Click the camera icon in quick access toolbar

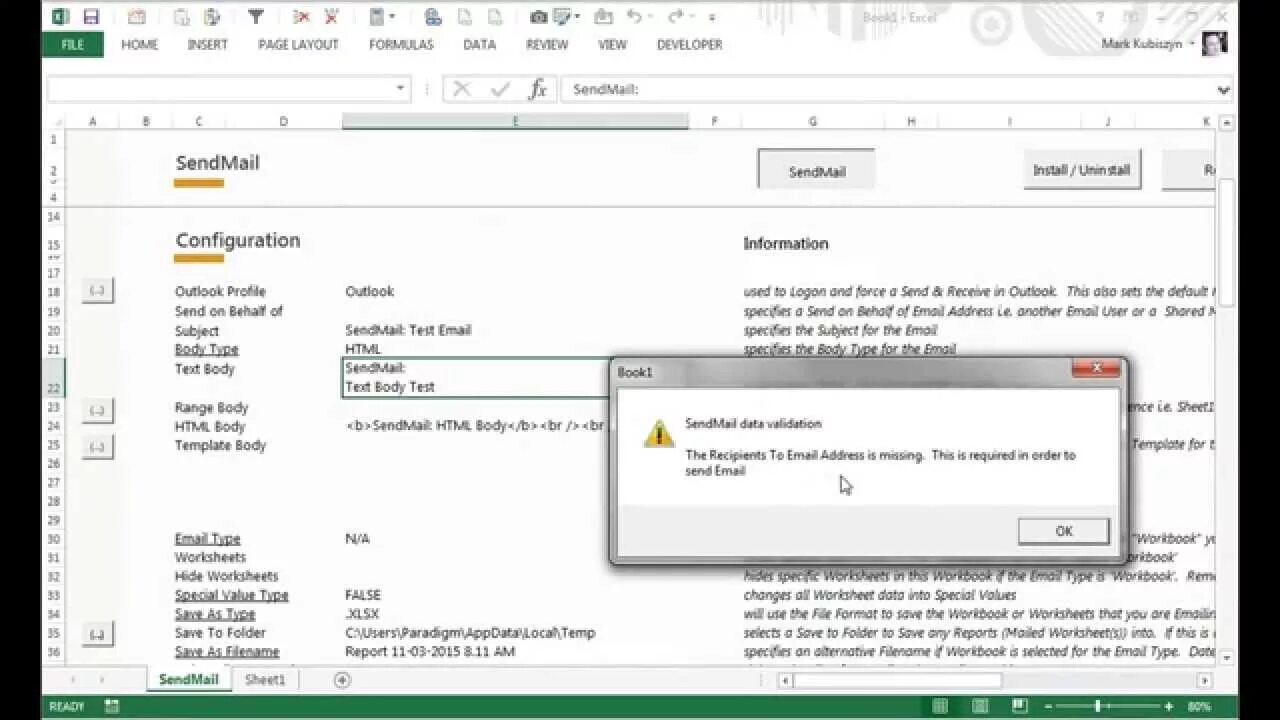[538, 17]
